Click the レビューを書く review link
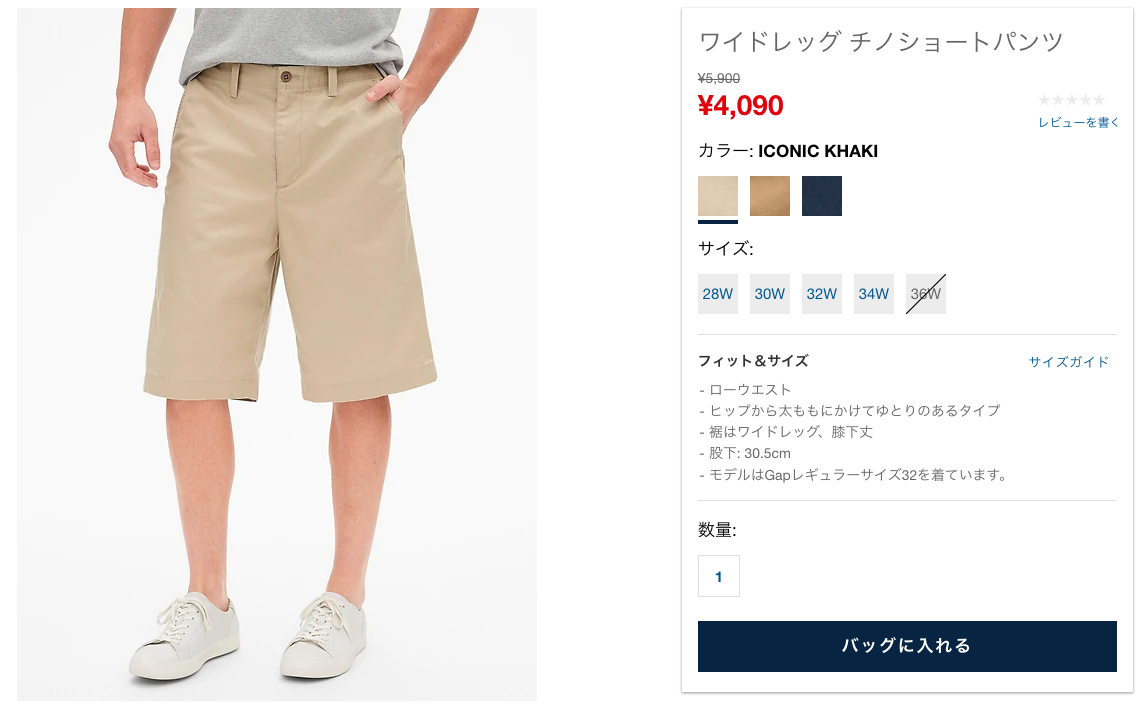 (x=1078, y=123)
